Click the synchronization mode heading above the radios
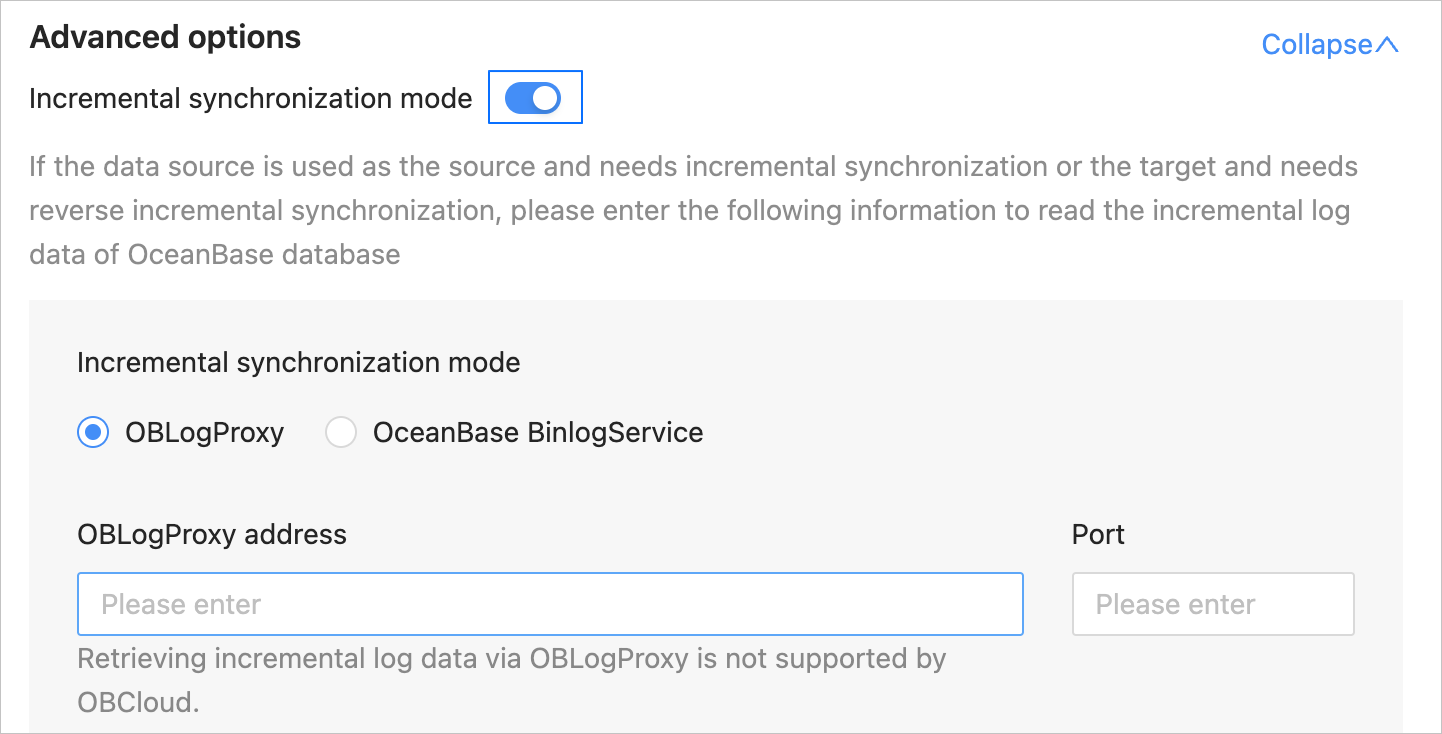The image size is (1442, 734). [298, 362]
